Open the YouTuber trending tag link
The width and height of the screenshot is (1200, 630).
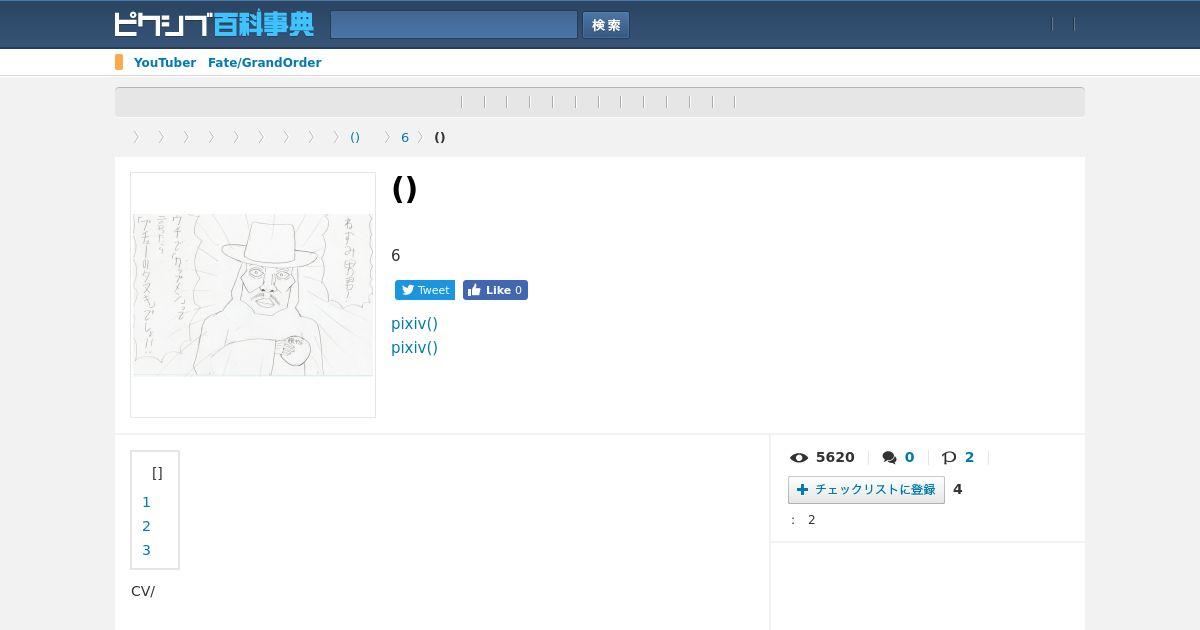[165, 62]
